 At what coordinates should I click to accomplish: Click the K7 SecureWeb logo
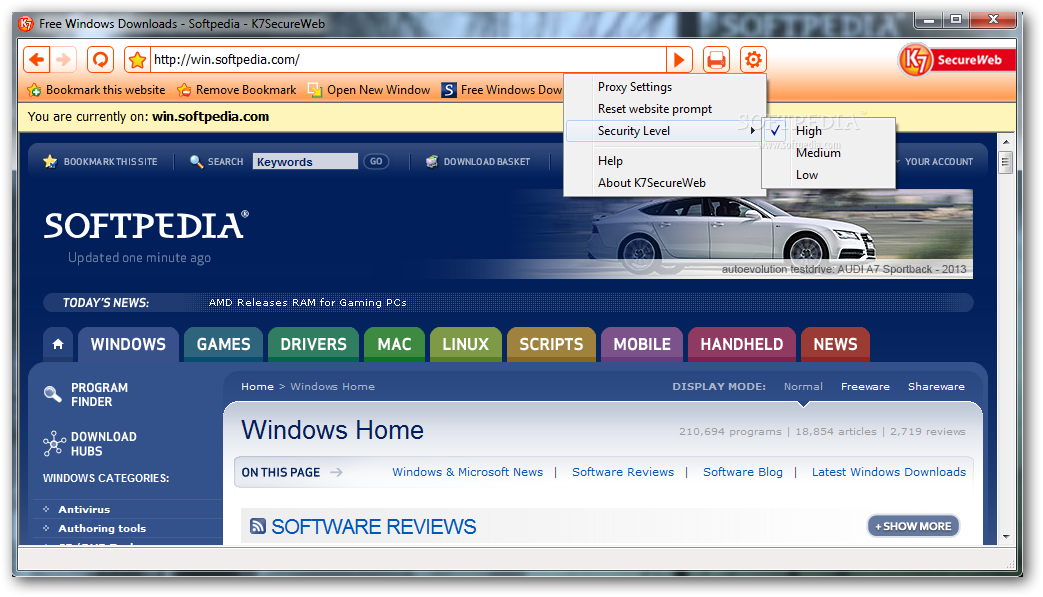pos(957,60)
